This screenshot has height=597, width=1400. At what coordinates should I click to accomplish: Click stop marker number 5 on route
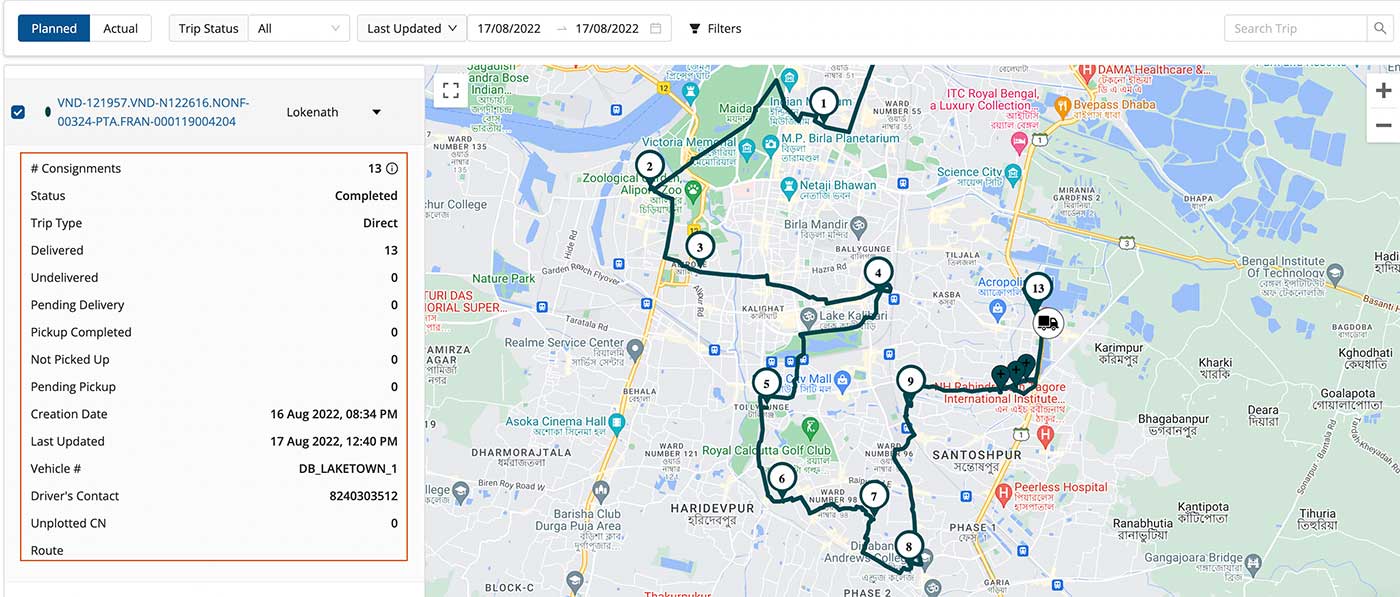[766, 383]
